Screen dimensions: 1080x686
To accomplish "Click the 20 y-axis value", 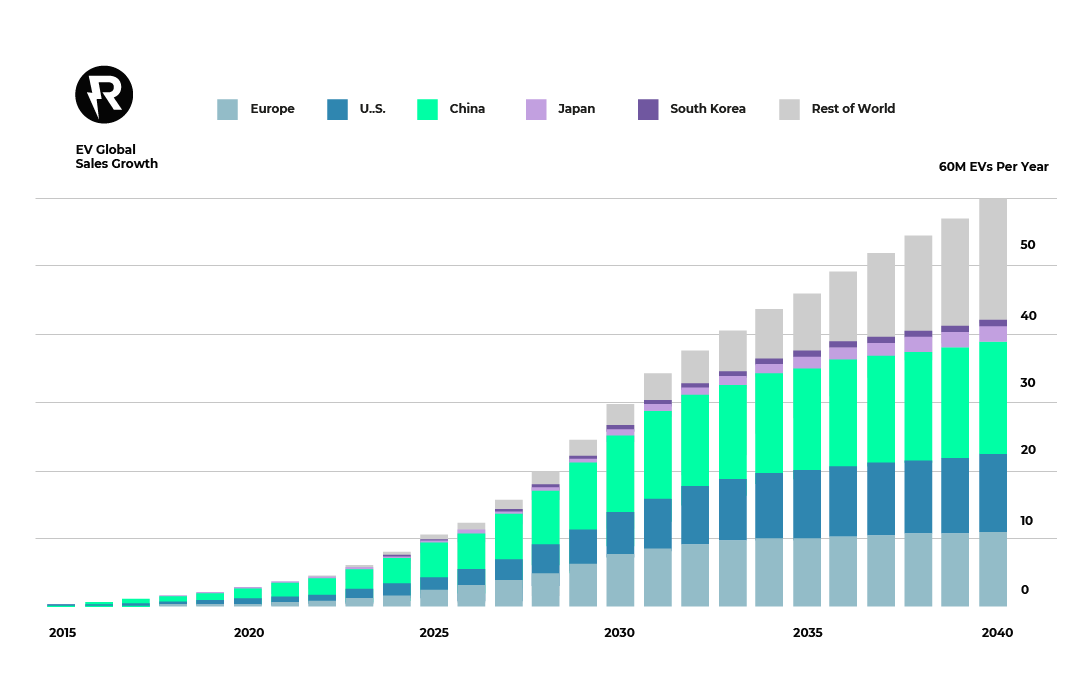I will [1028, 450].
